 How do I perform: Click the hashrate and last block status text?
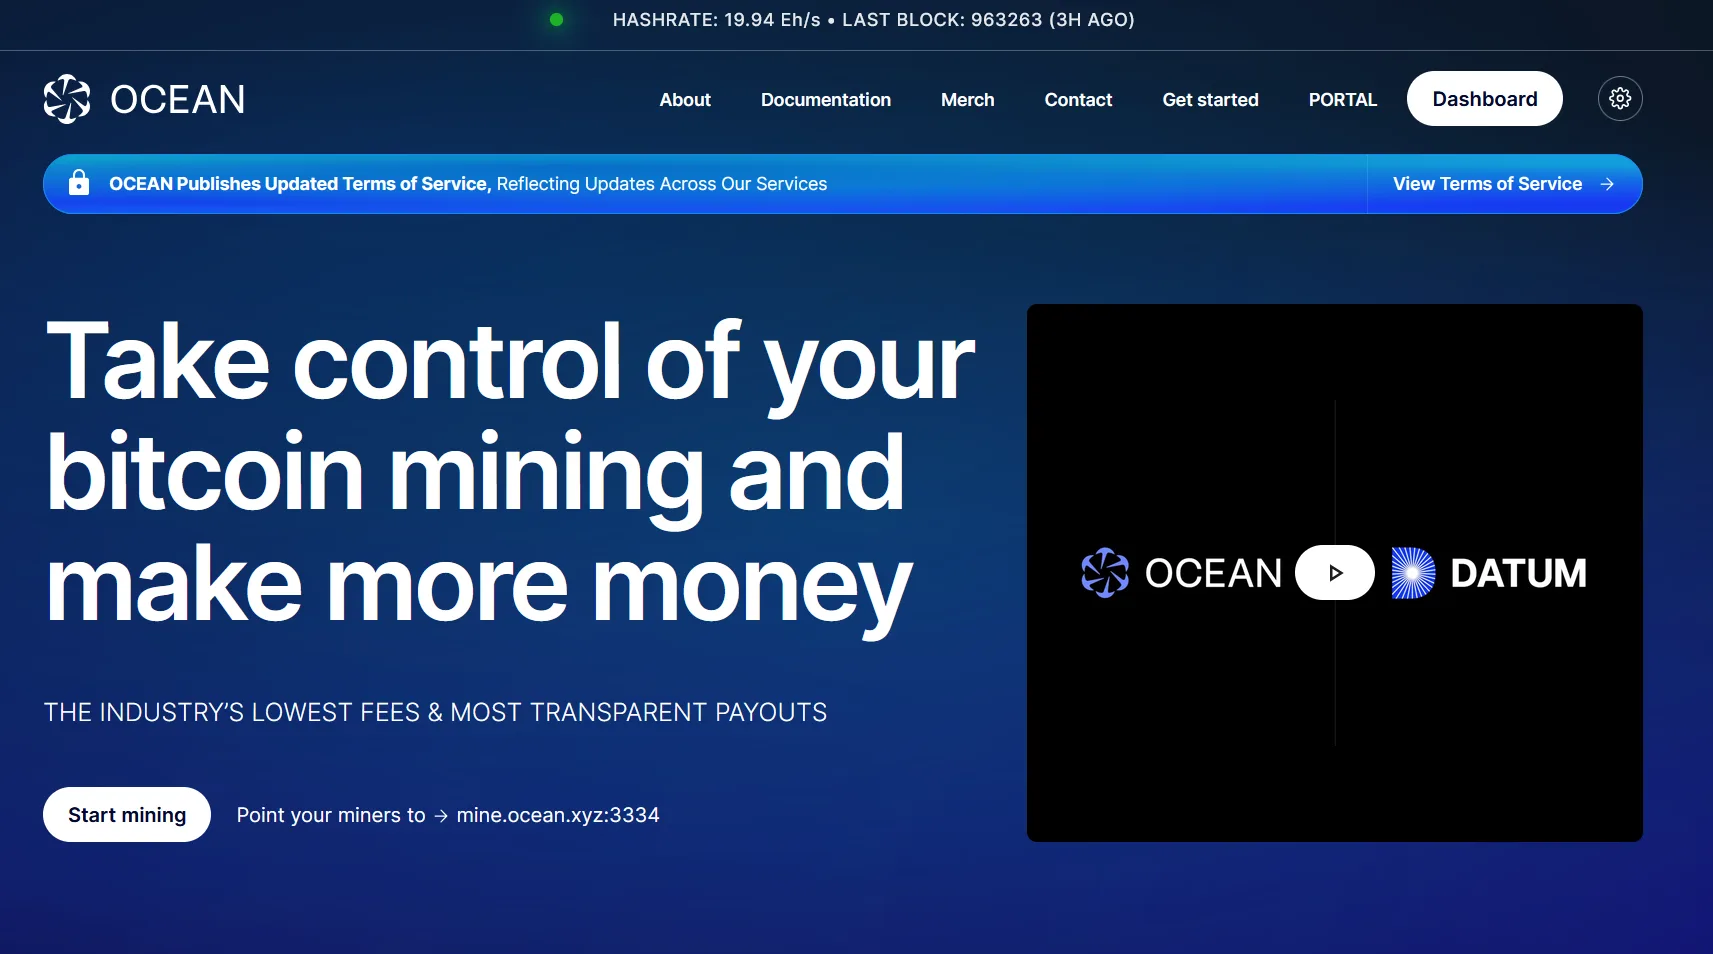pos(874,20)
